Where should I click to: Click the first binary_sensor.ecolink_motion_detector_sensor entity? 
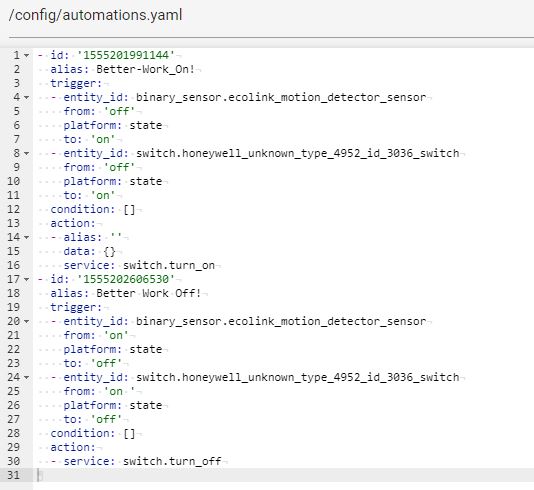tap(281, 97)
